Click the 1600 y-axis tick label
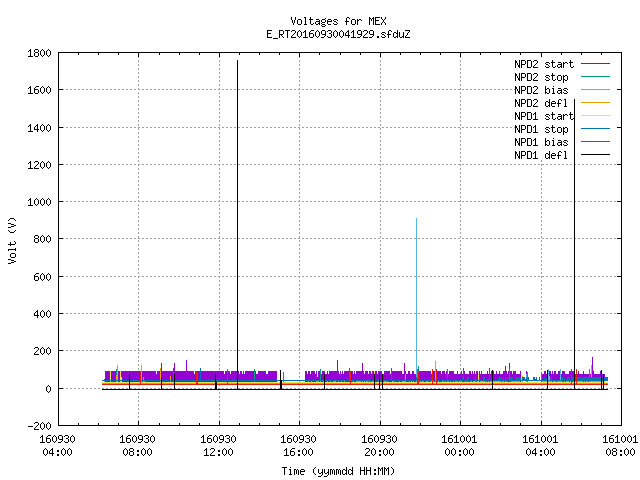Image resolution: width=640 pixels, height=480 pixels. point(39,90)
